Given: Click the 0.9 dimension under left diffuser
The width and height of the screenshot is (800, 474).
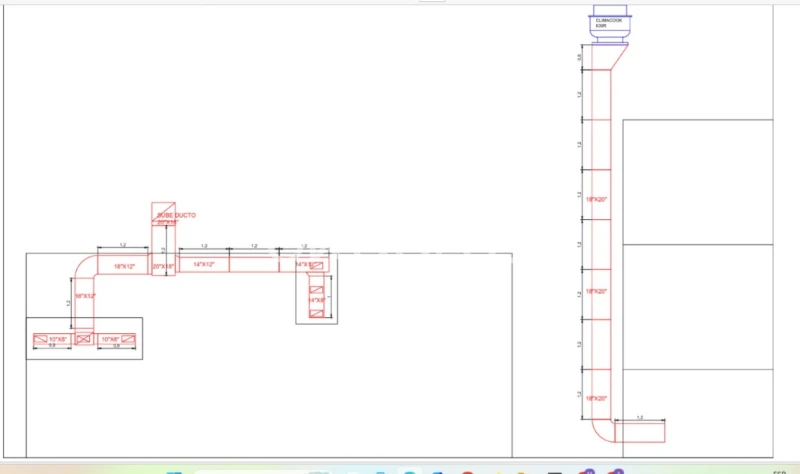Looking at the screenshot, I should pyautogui.click(x=52, y=346).
